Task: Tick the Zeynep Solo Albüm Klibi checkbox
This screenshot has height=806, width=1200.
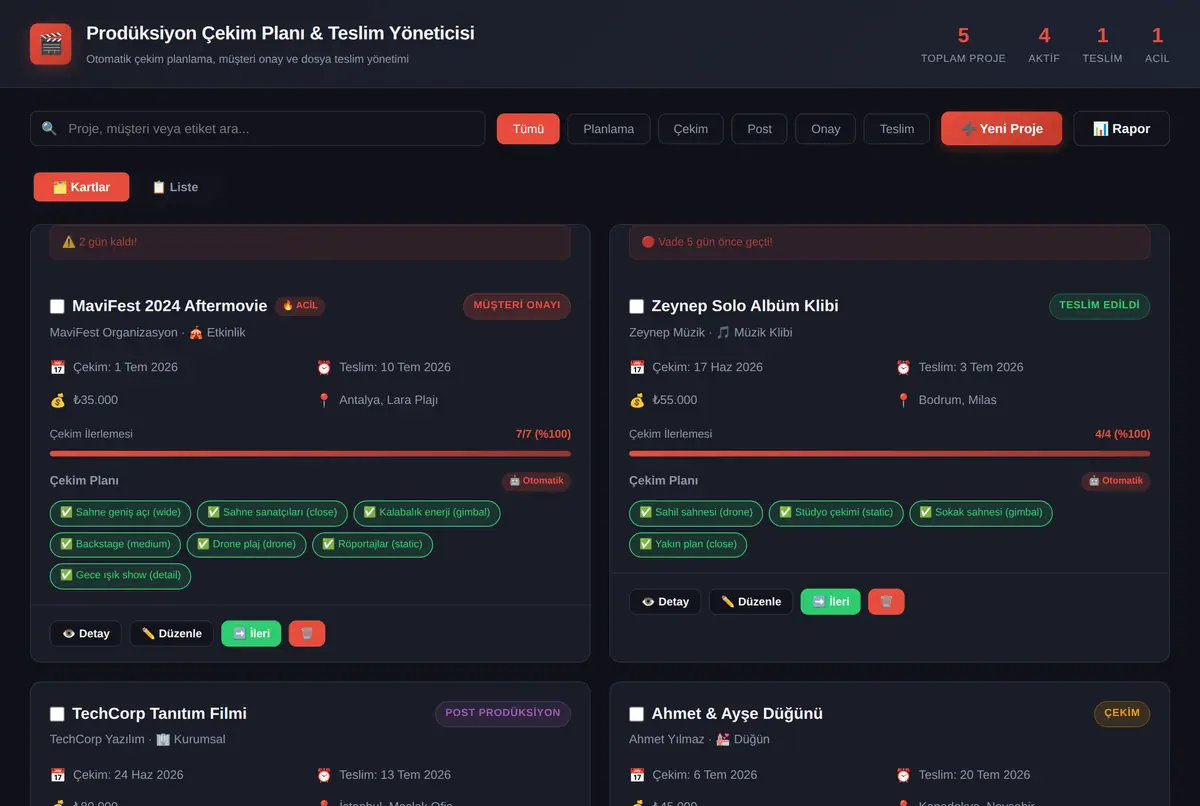Action: [637, 306]
